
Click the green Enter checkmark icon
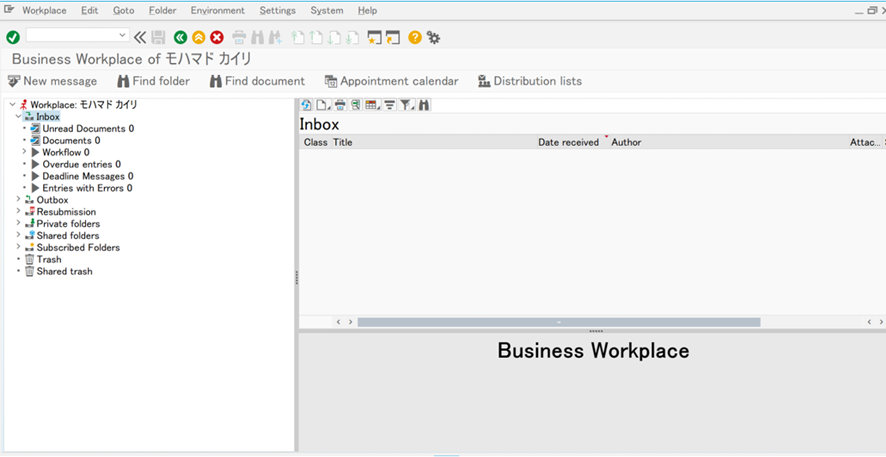13,37
